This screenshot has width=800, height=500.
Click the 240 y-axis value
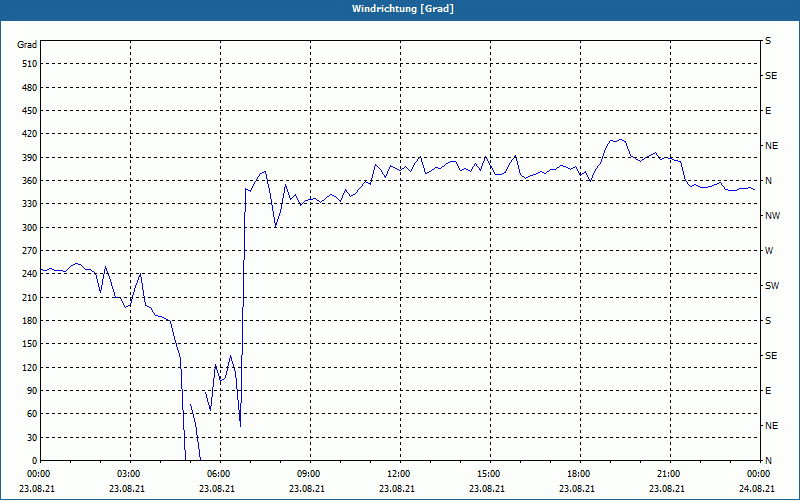click(x=30, y=273)
